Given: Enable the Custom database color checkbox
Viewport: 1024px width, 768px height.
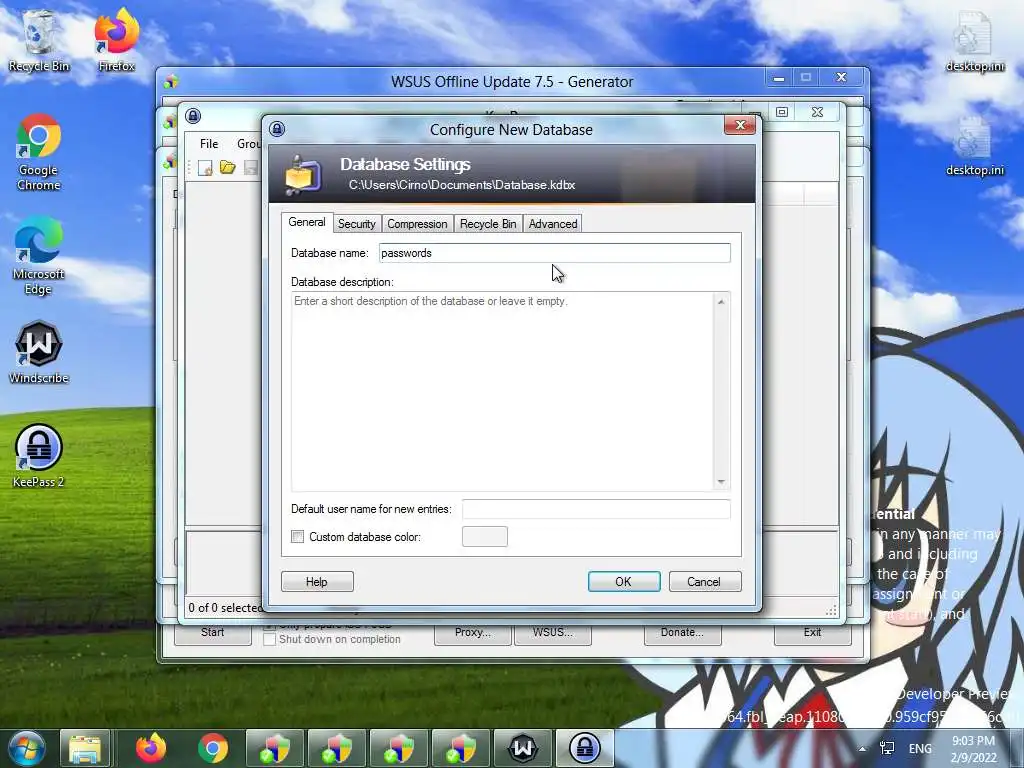Looking at the screenshot, I should [298, 537].
